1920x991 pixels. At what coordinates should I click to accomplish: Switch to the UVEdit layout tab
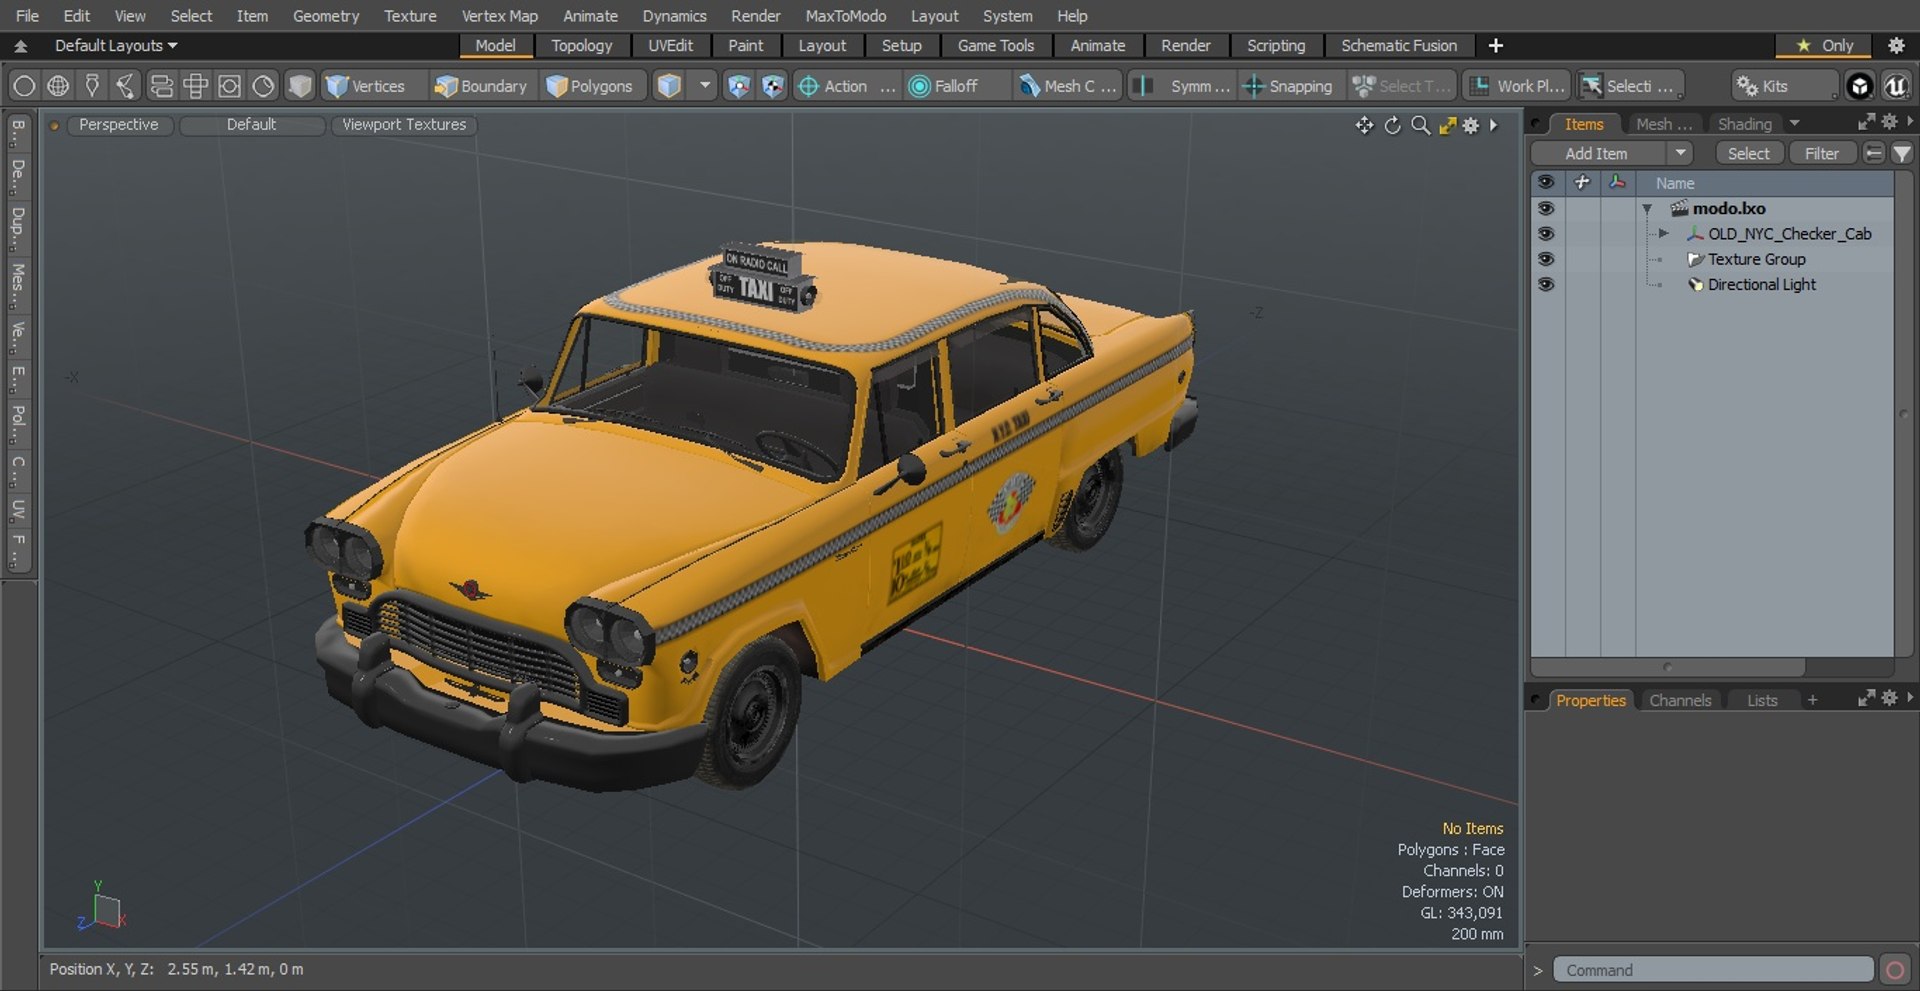670,45
